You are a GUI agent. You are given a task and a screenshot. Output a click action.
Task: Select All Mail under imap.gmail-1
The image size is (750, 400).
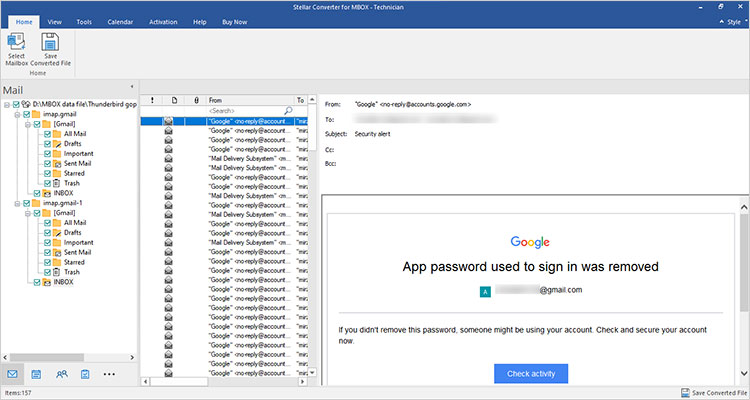75,222
